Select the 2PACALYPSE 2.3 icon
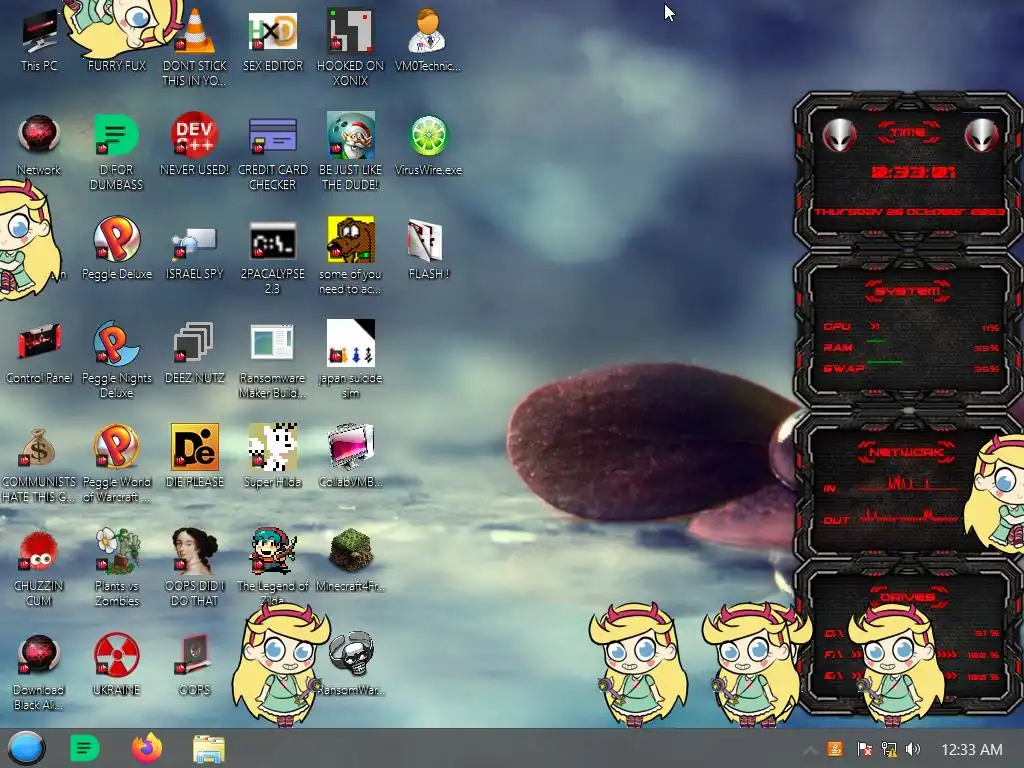 coord(272,257)
